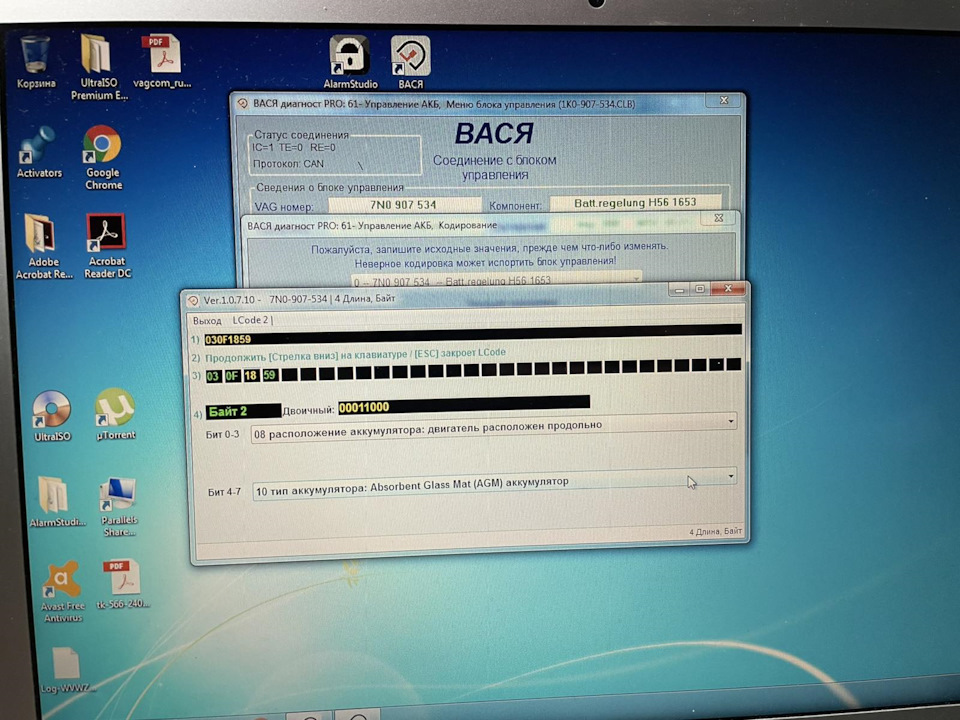Click the IC=1 TE=0 RE=0 status text
The height and width of the screenshot is (720, 960).
tap(294, 148)
